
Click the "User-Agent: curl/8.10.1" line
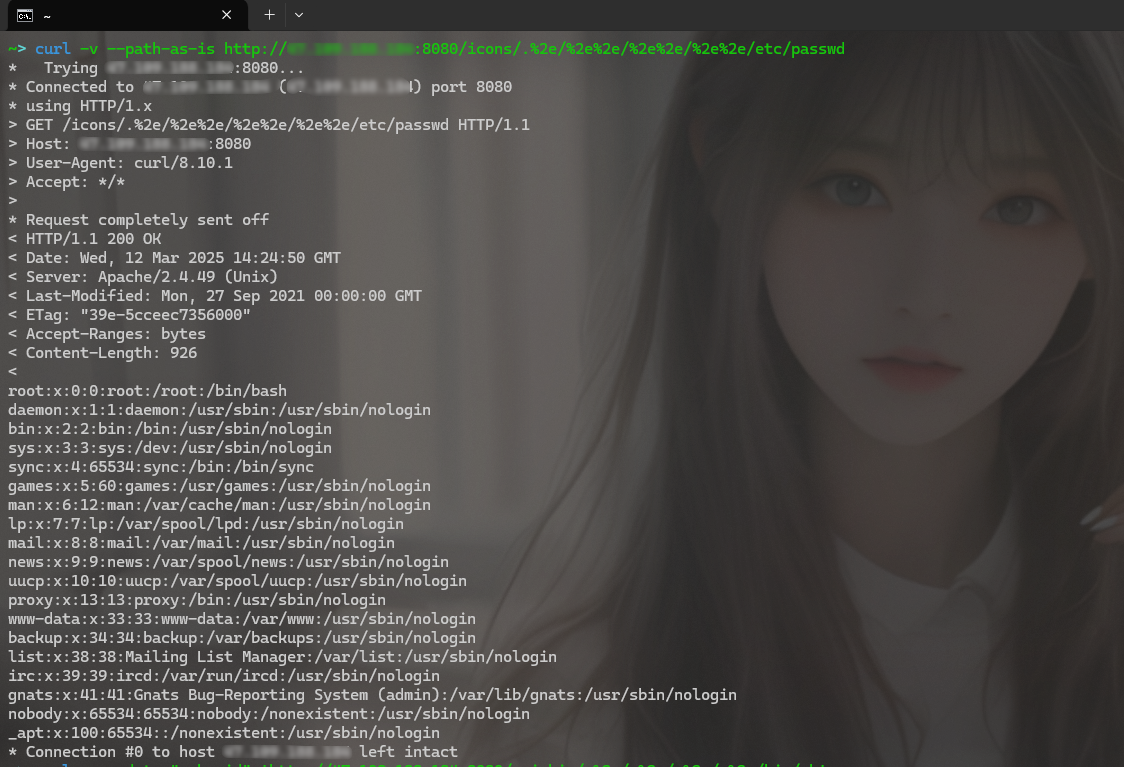[x=120, y=163]
